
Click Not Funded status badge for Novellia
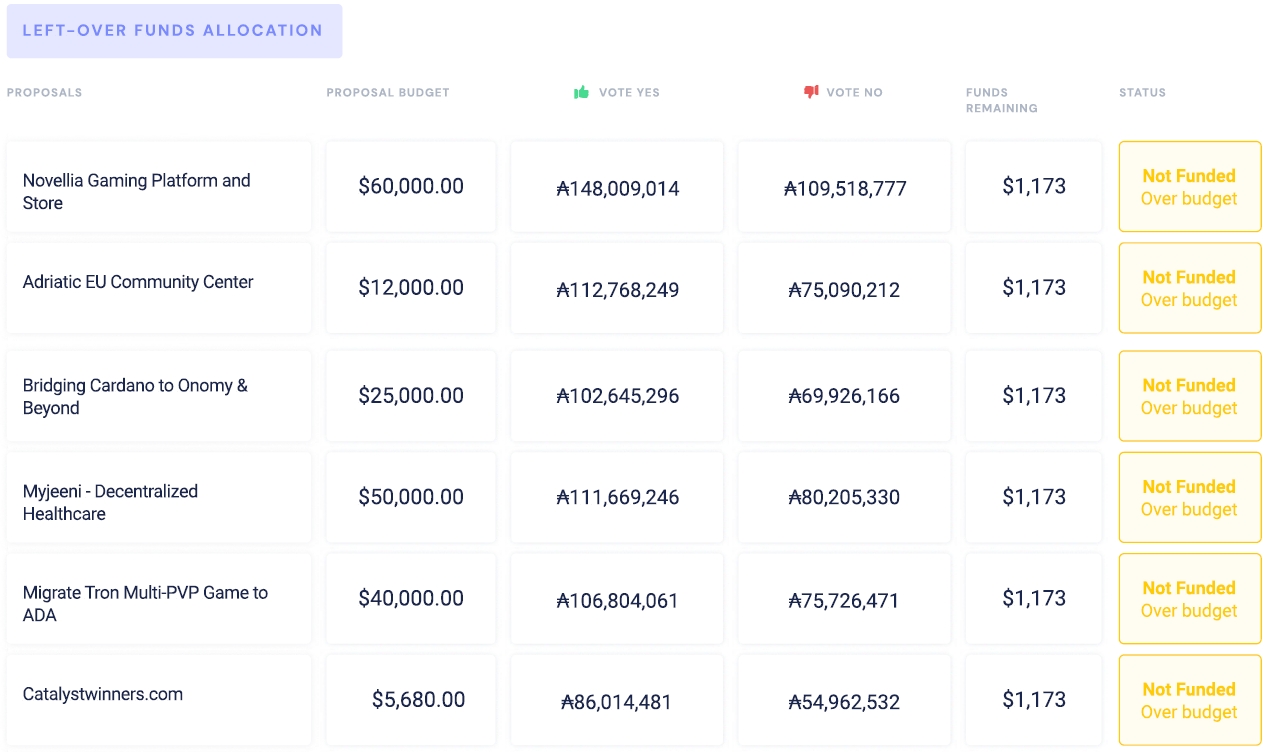1189,187
